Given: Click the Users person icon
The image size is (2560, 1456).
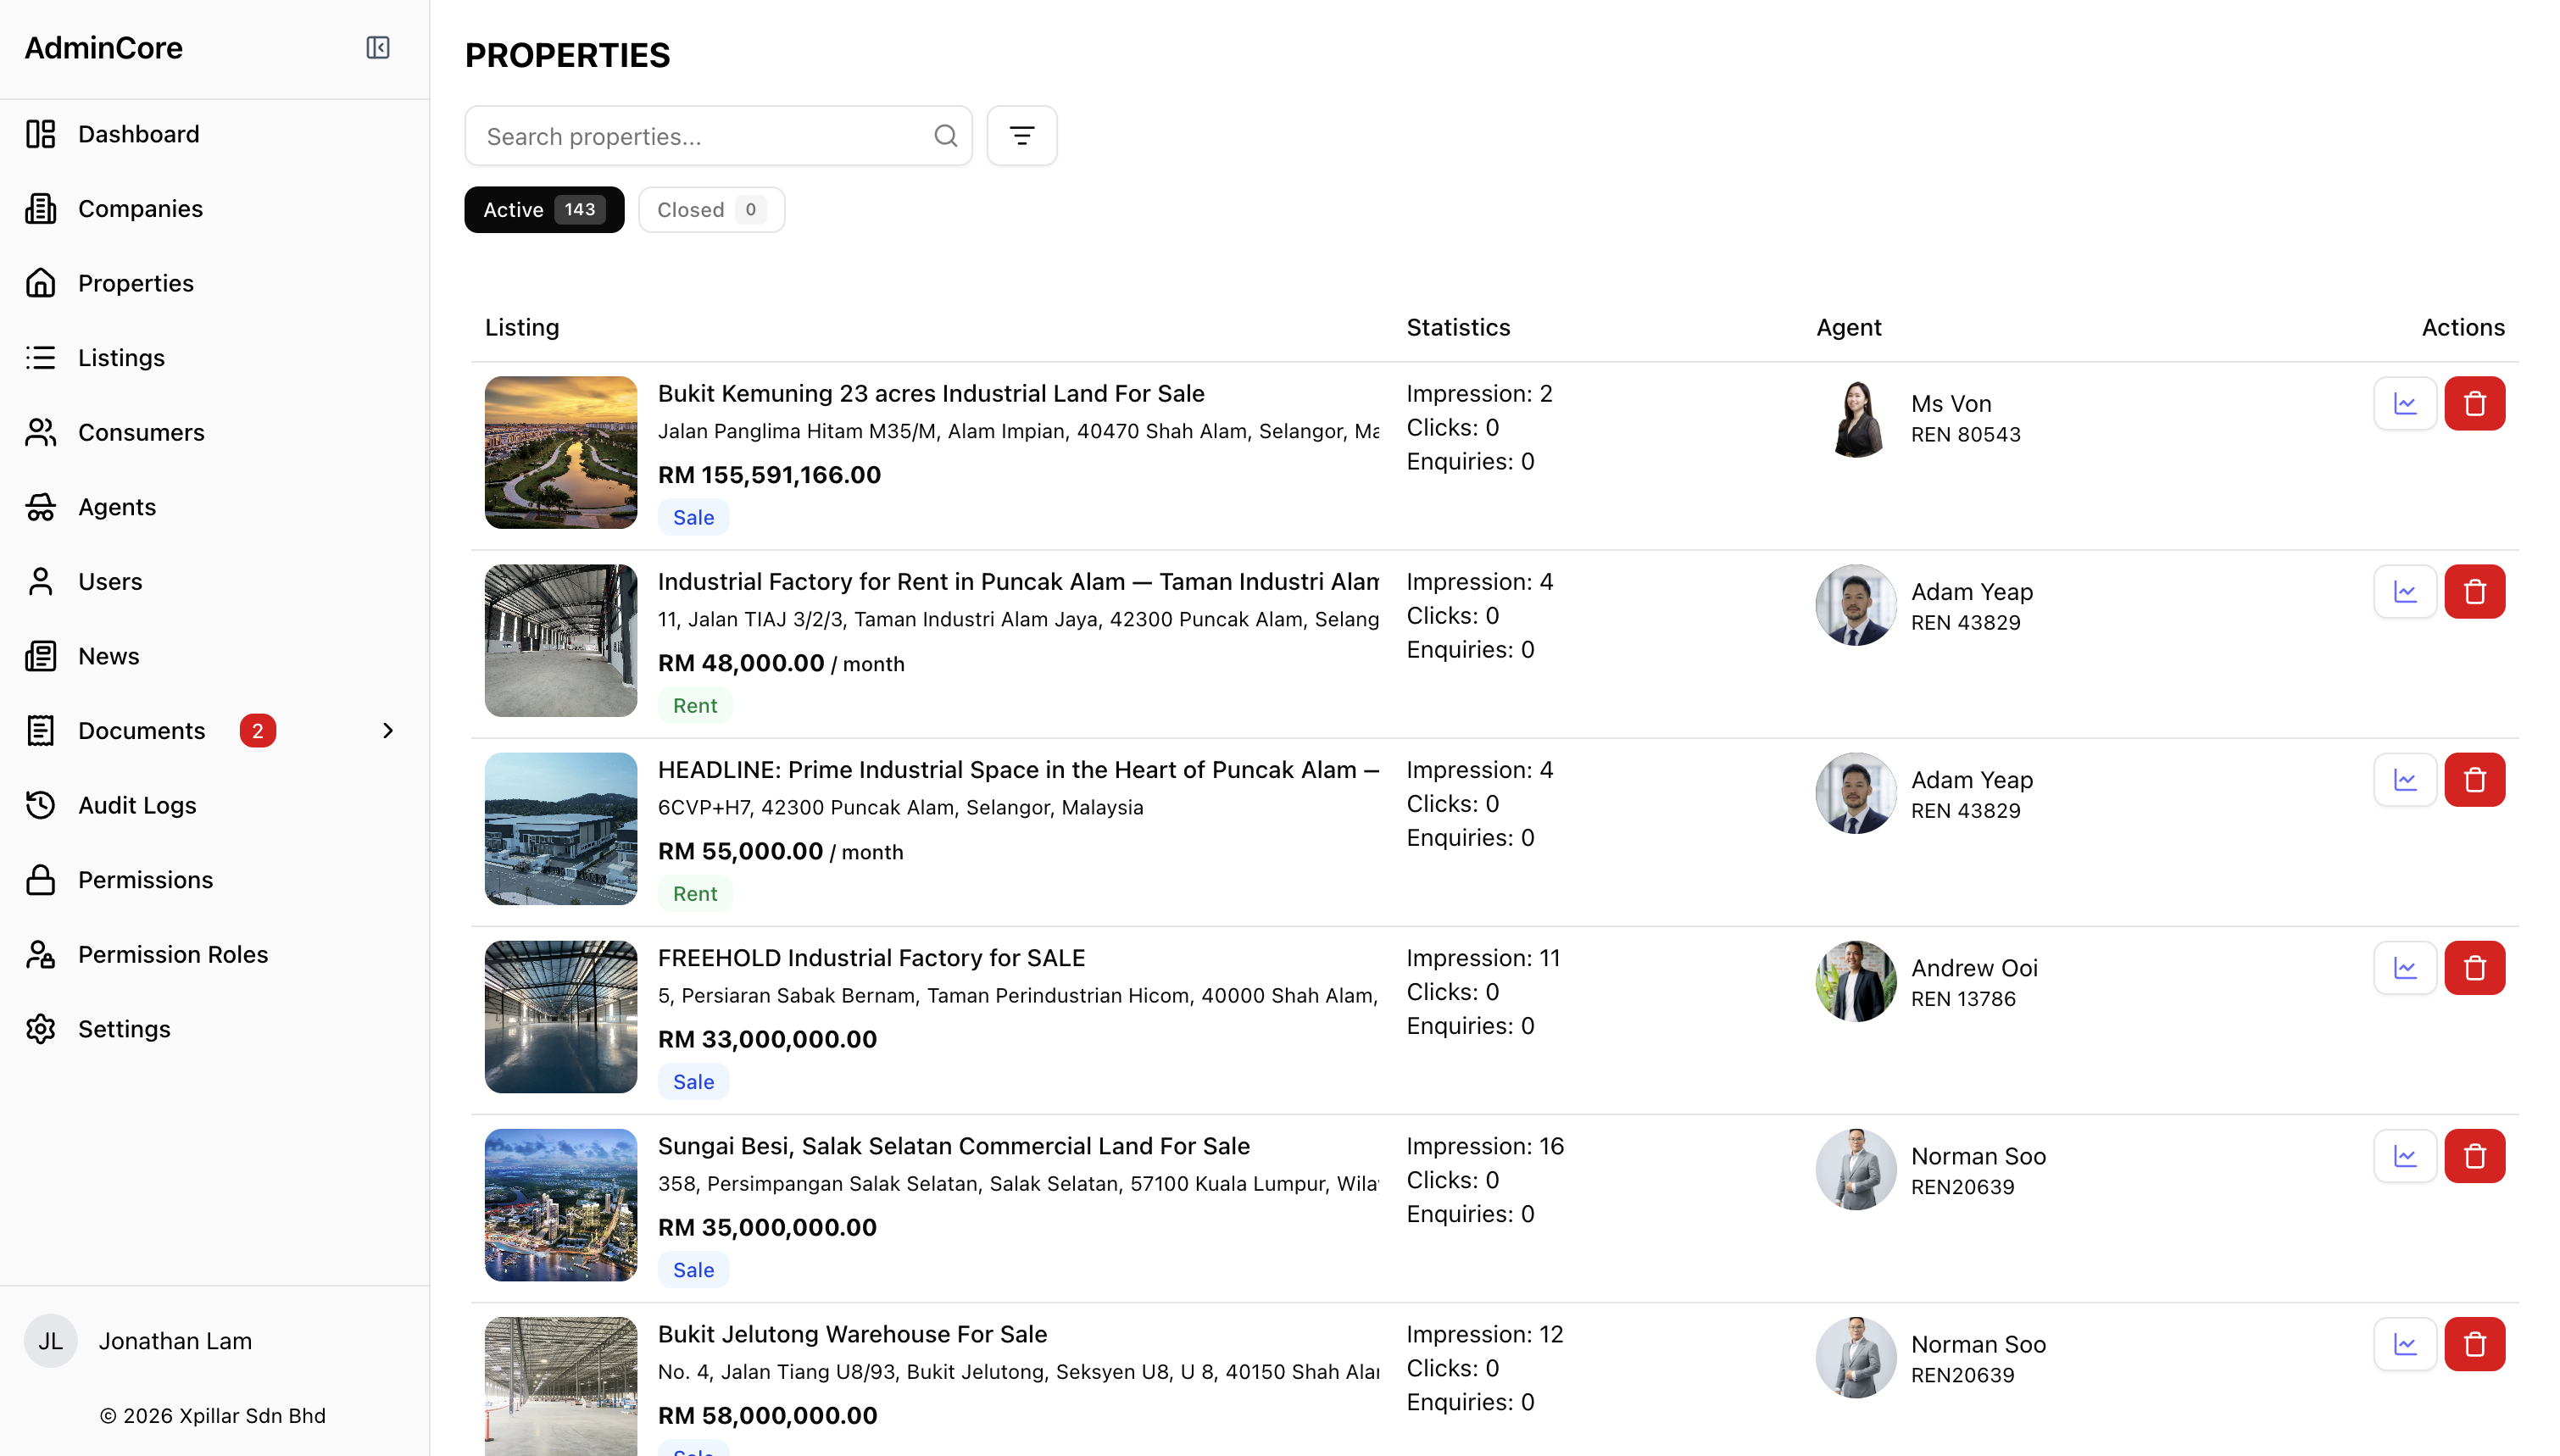Looking at the screenshot, I should tap(40, 581).
